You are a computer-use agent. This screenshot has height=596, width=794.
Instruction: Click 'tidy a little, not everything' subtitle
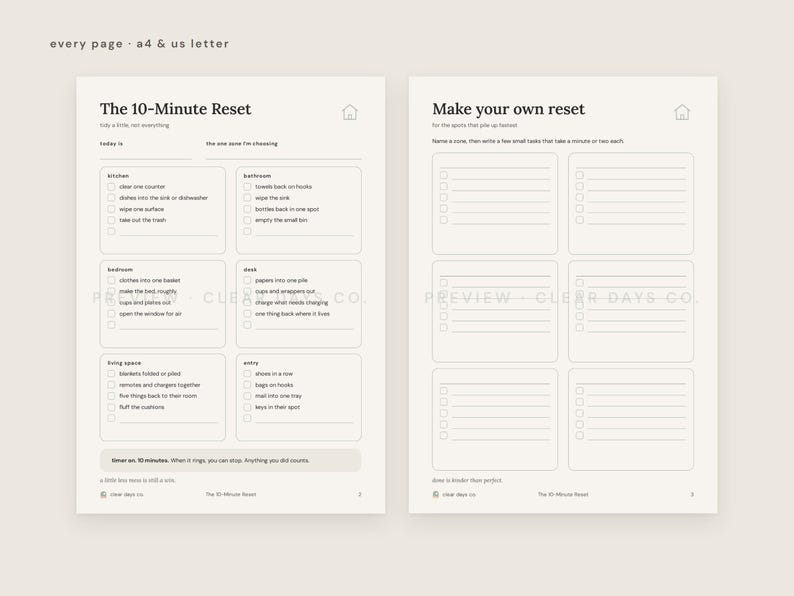135,125
